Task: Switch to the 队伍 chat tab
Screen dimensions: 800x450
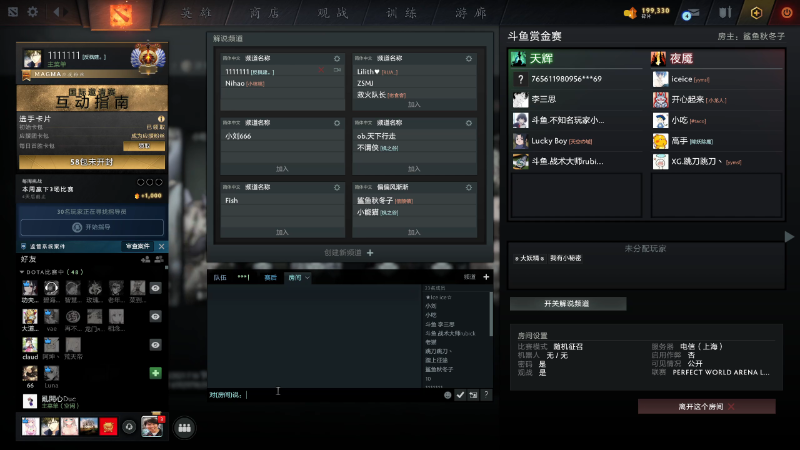Action: click(x=220, y=278)
